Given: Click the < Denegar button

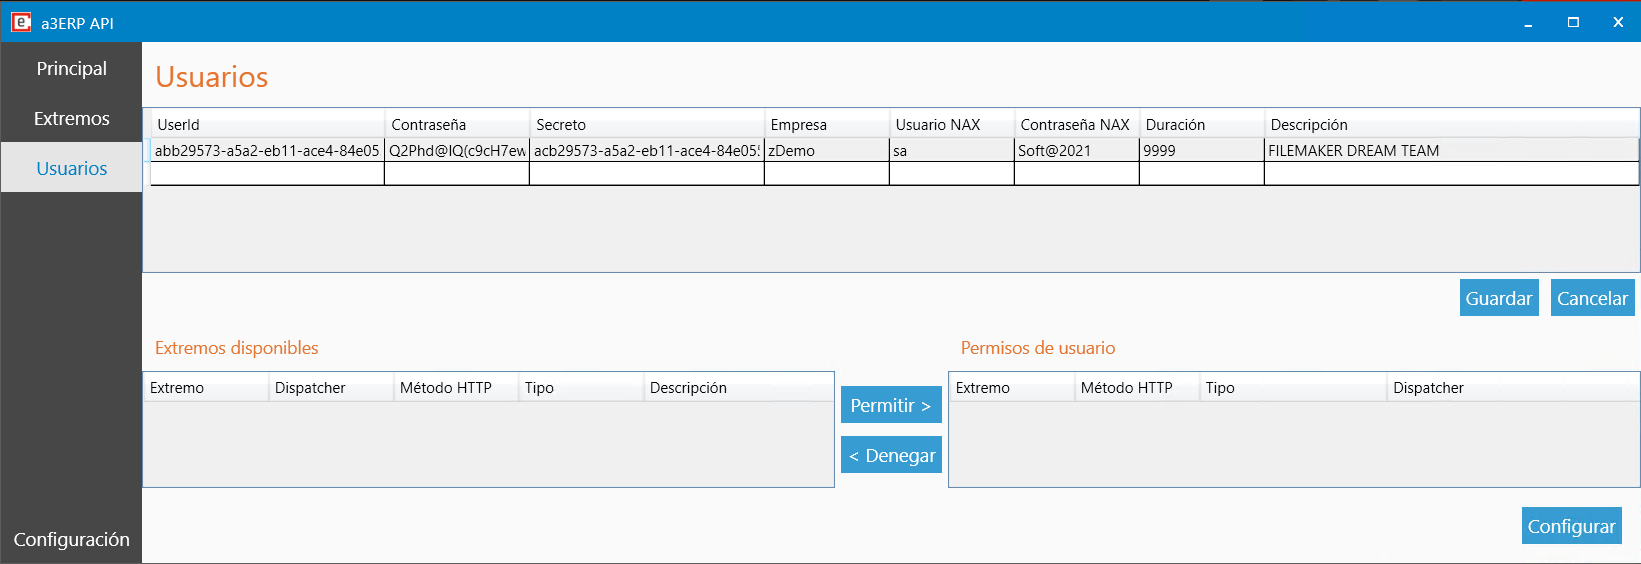Looking at the screenshot, I should pyautogui.click(x=891, y=455).
